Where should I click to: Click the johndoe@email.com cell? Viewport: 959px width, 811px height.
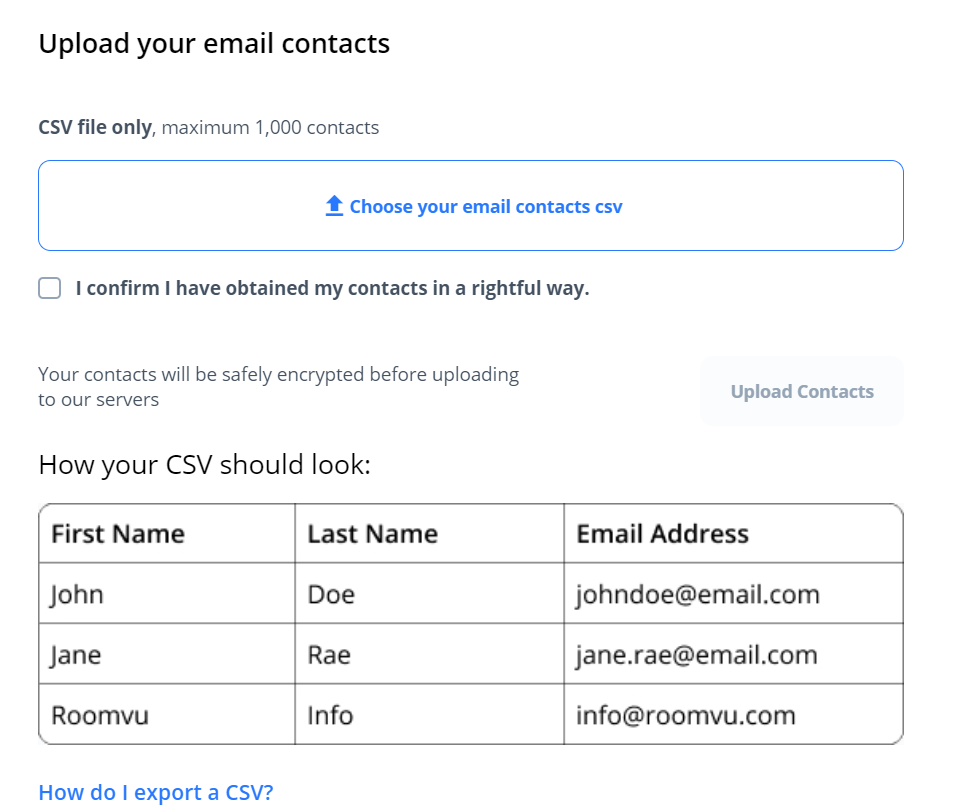(x=697, y=595)
